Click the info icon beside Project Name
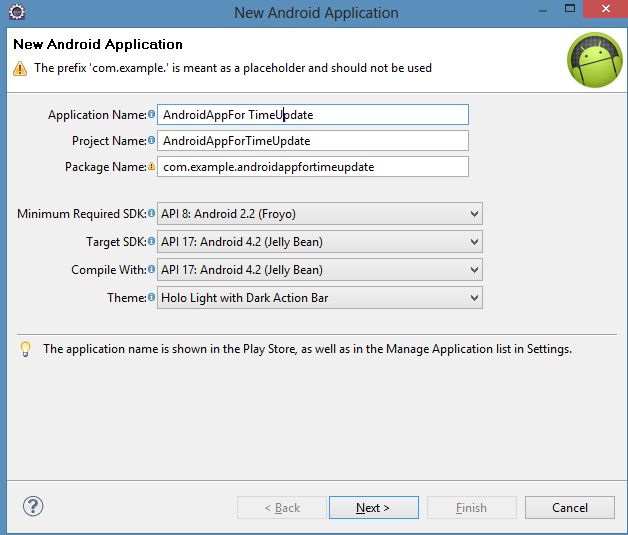The height and width of the screenshot is (535, 628). [152, 141]
